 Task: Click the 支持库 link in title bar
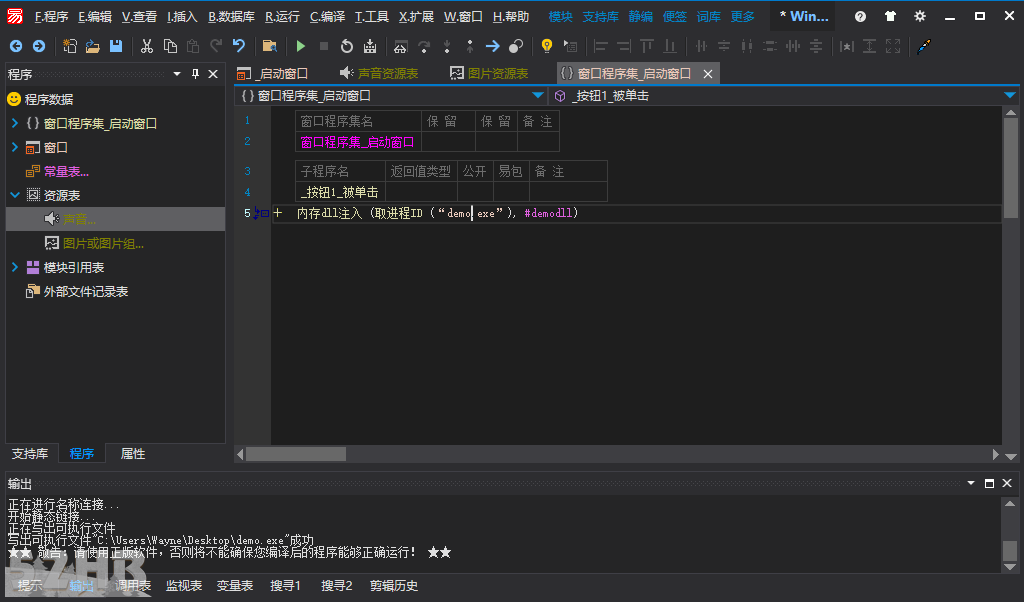tap(600, 17)
